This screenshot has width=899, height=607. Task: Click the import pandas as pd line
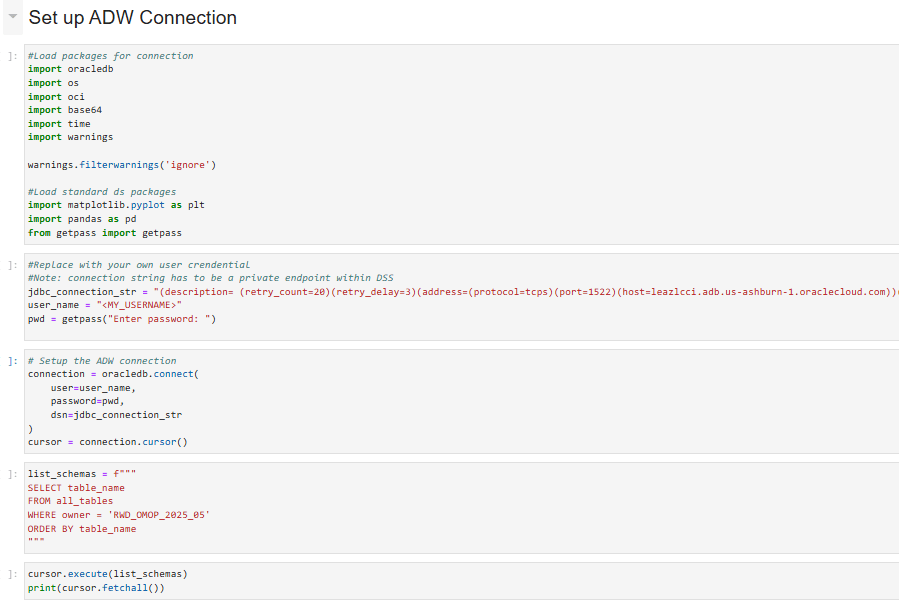coord(82,218)
